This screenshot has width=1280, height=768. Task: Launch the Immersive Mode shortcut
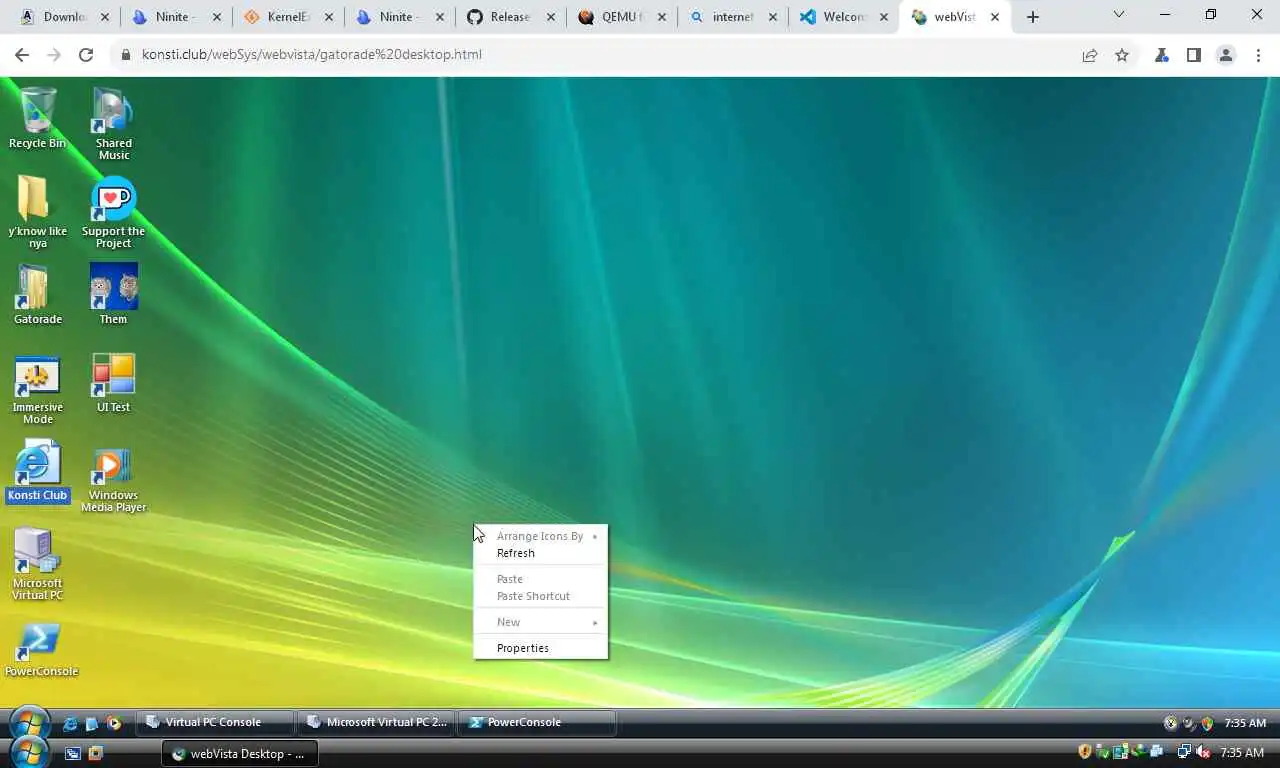38,388
